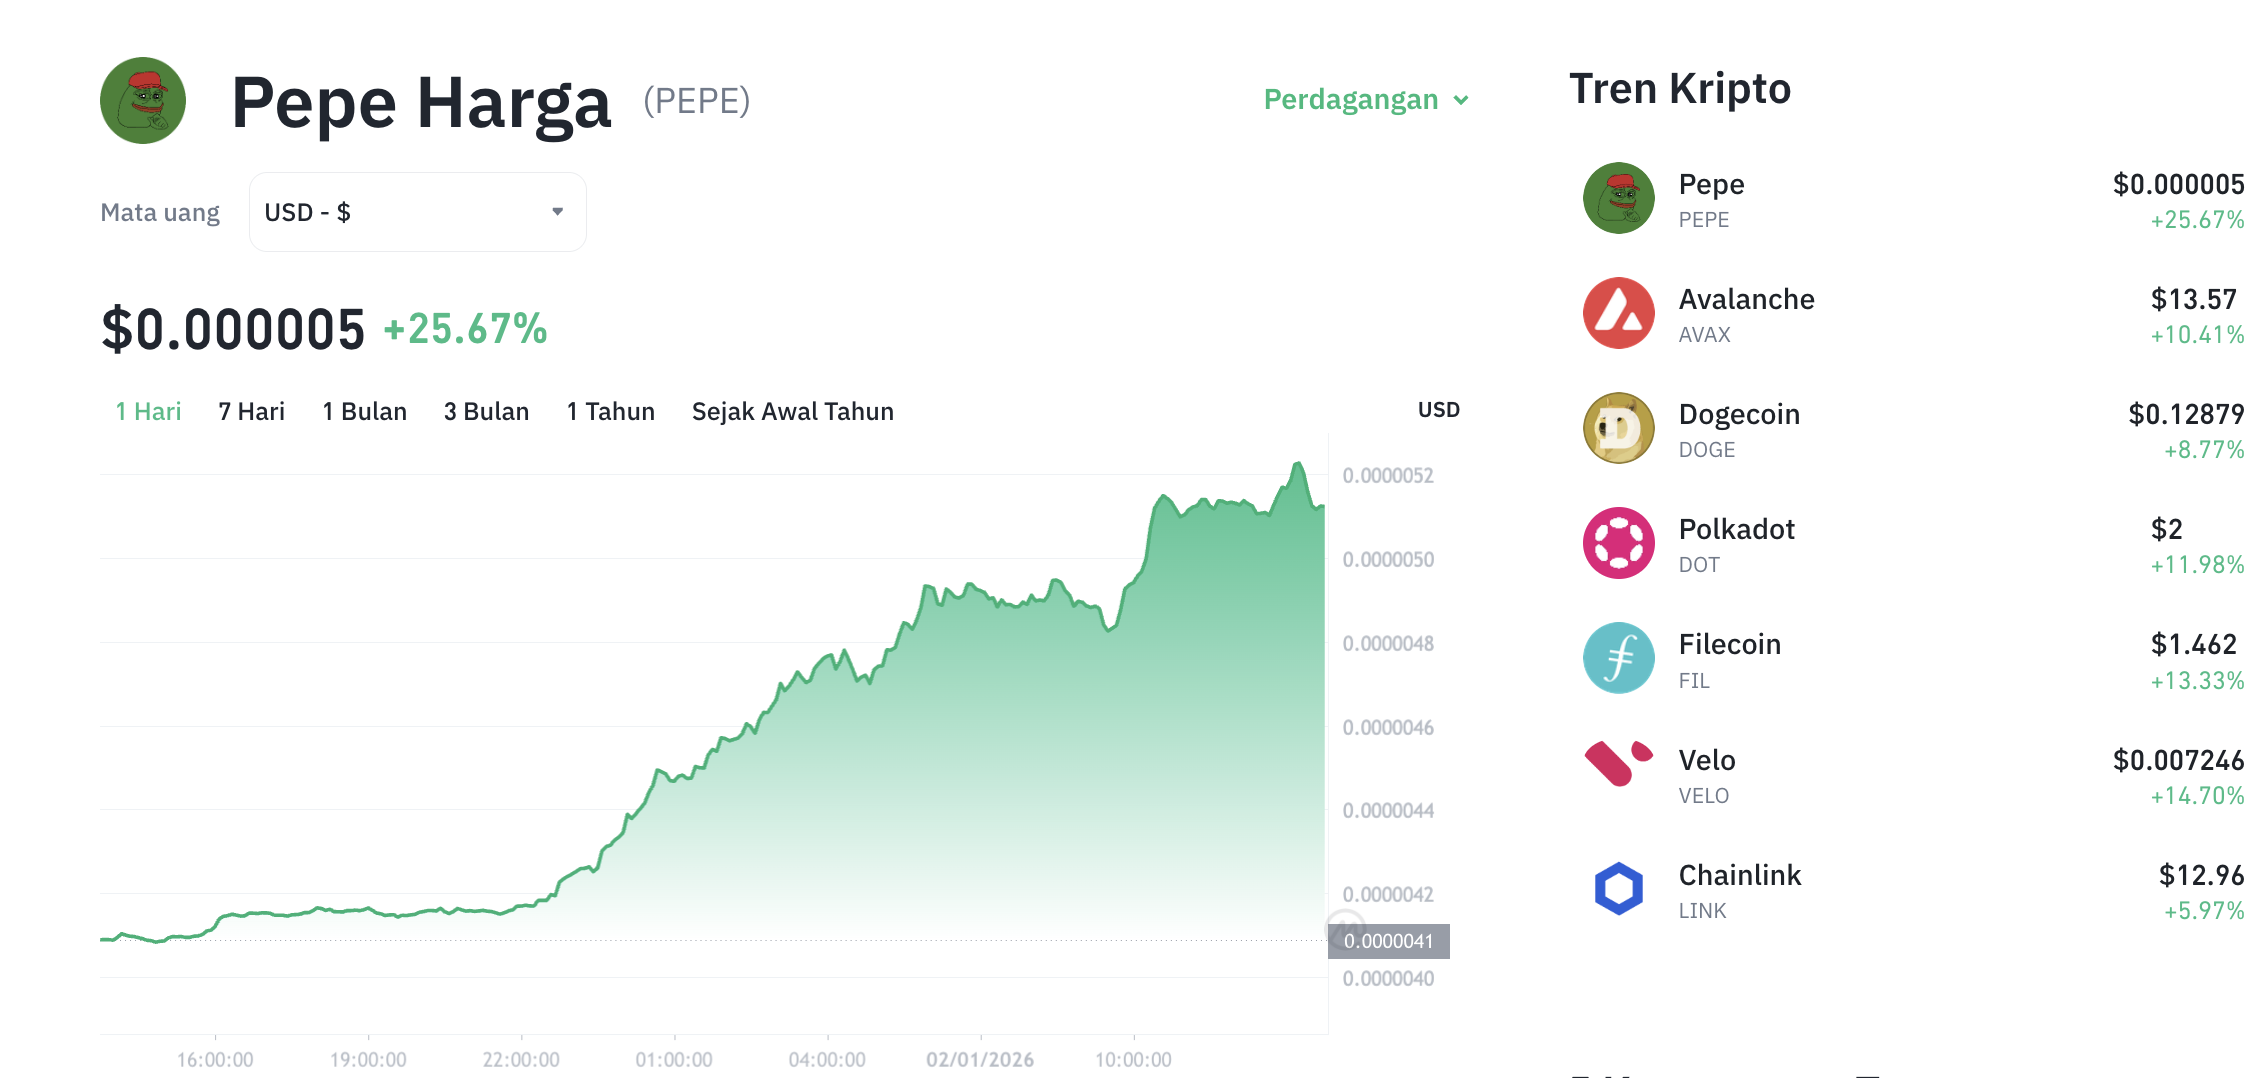Screen dimensions: 2254x1078
Task: Switch to Sejak Awal Tahun view
Action: (792, 411)
